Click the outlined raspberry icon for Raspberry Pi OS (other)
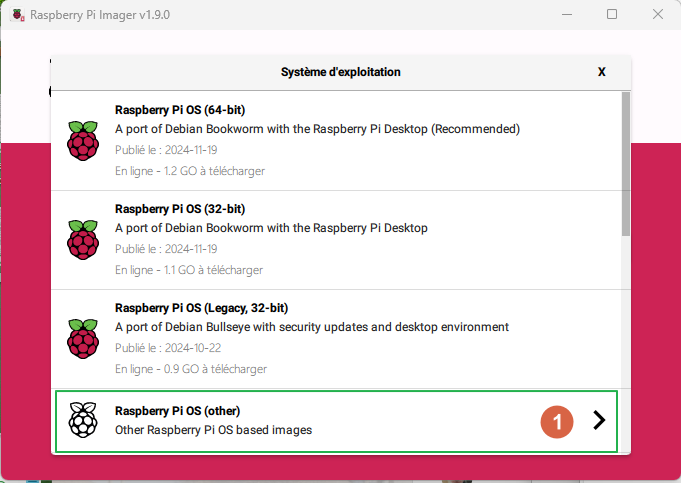This screenshot has width=681, height=483. pos(83,420)
